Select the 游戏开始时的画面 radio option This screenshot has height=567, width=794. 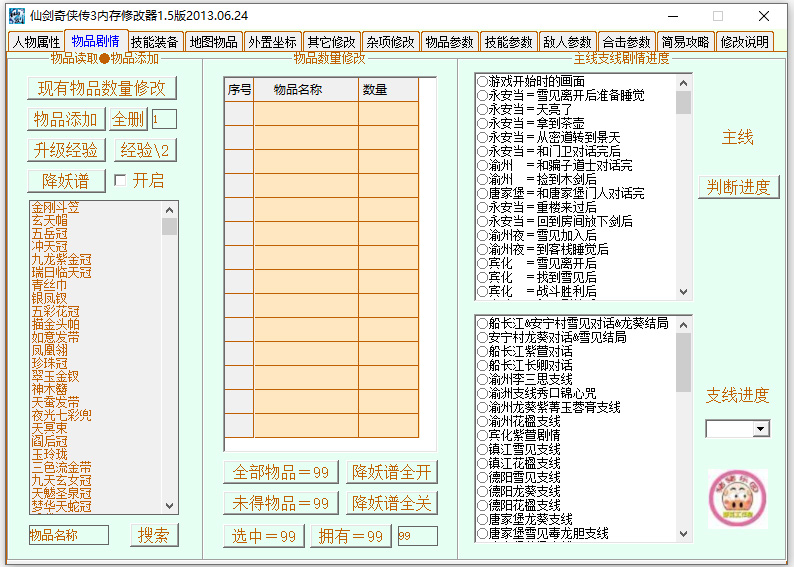[482, 82]
